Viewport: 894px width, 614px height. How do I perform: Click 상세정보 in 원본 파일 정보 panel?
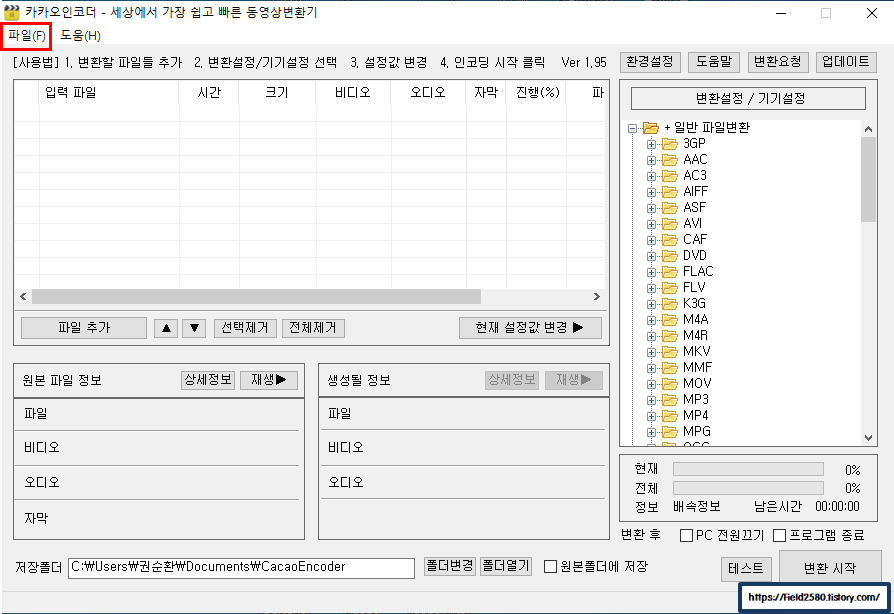[x=208, y=380]
